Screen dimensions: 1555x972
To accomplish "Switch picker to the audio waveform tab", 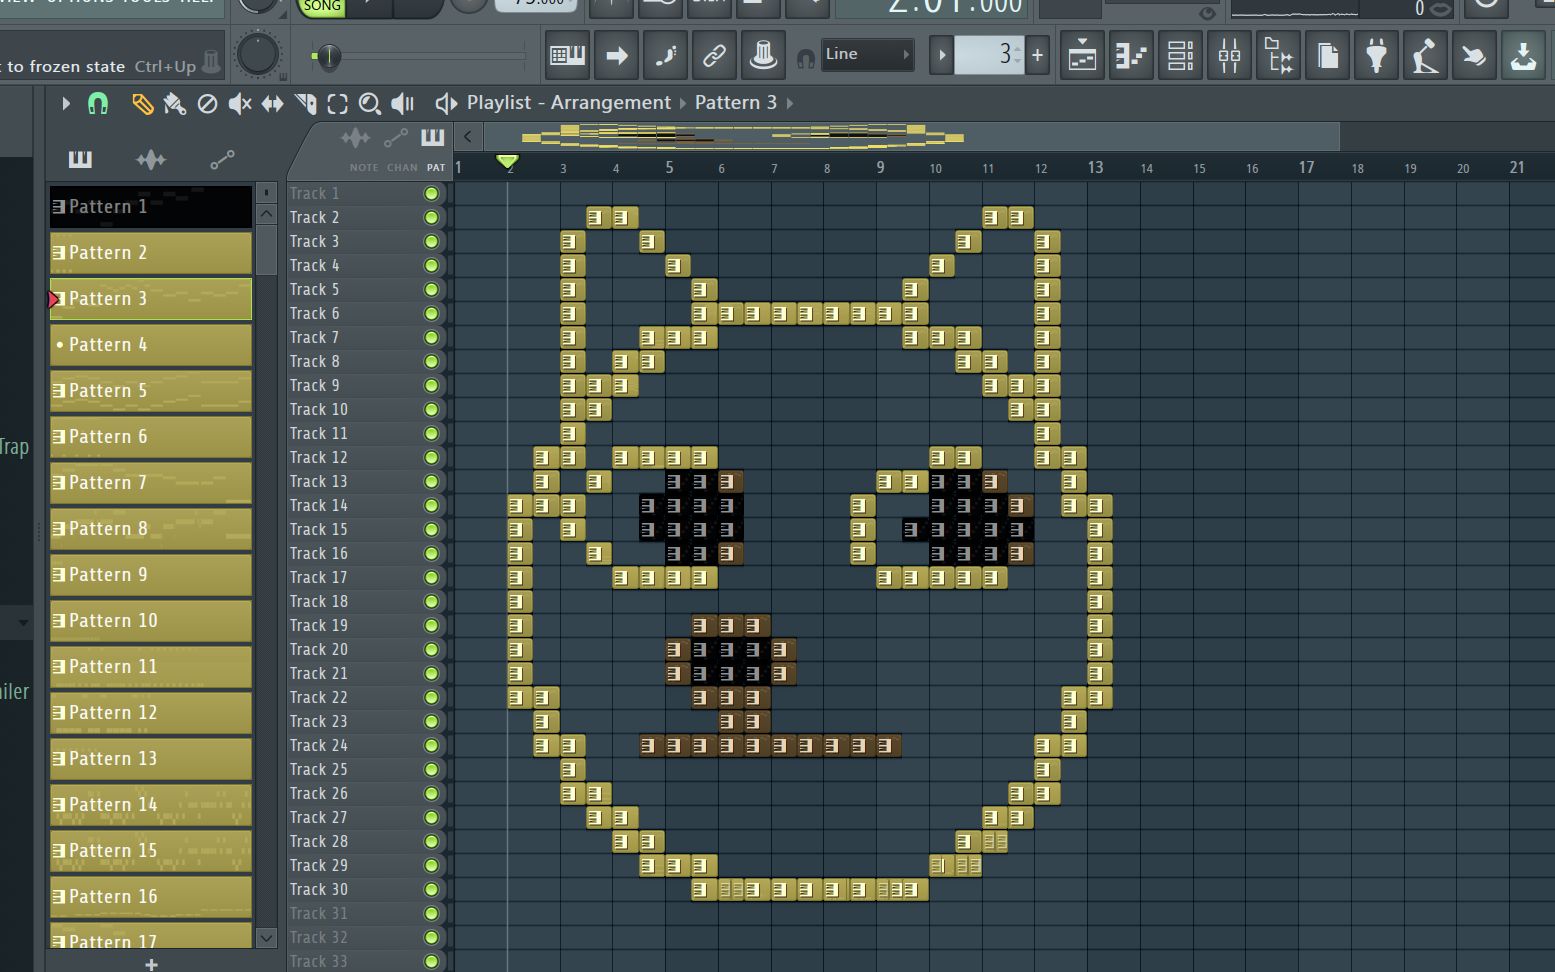I will [x=151, y=159].
